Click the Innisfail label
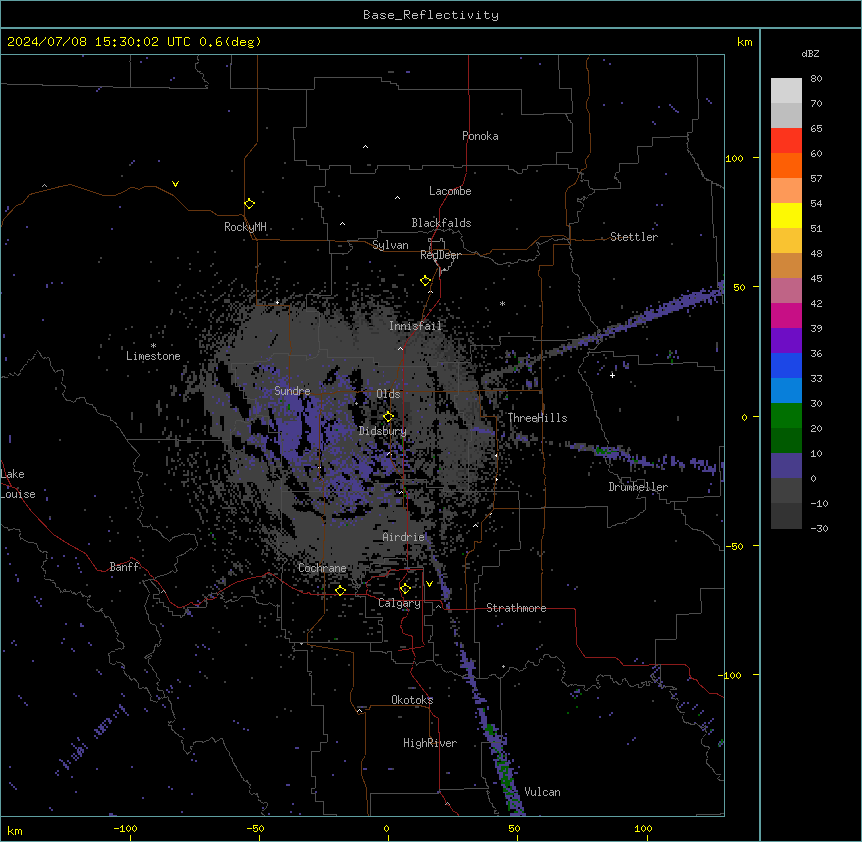 tap(415, 326)
